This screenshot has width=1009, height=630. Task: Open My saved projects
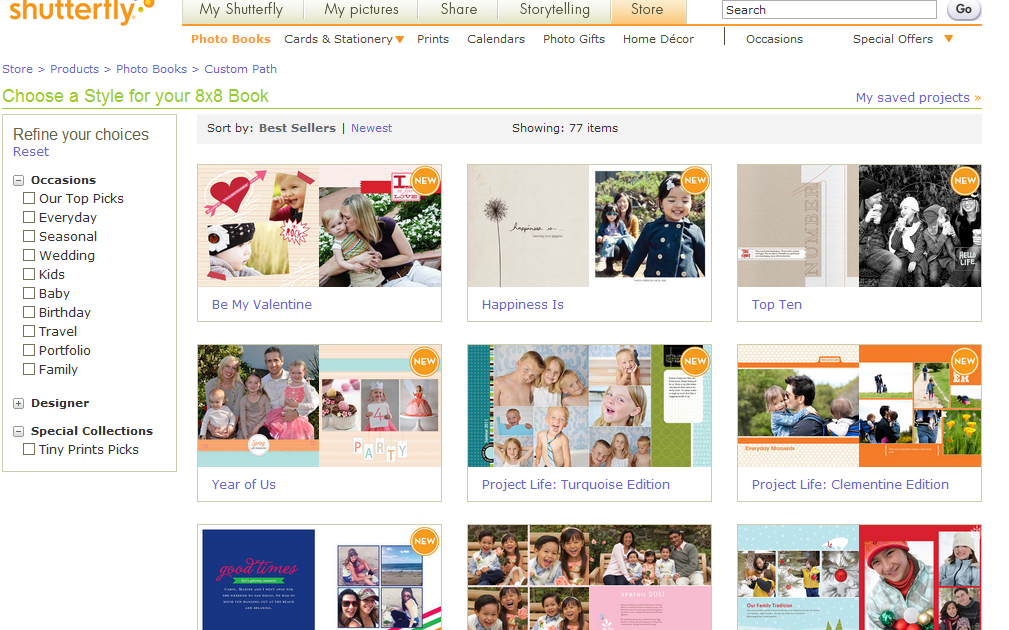(913, 97)
